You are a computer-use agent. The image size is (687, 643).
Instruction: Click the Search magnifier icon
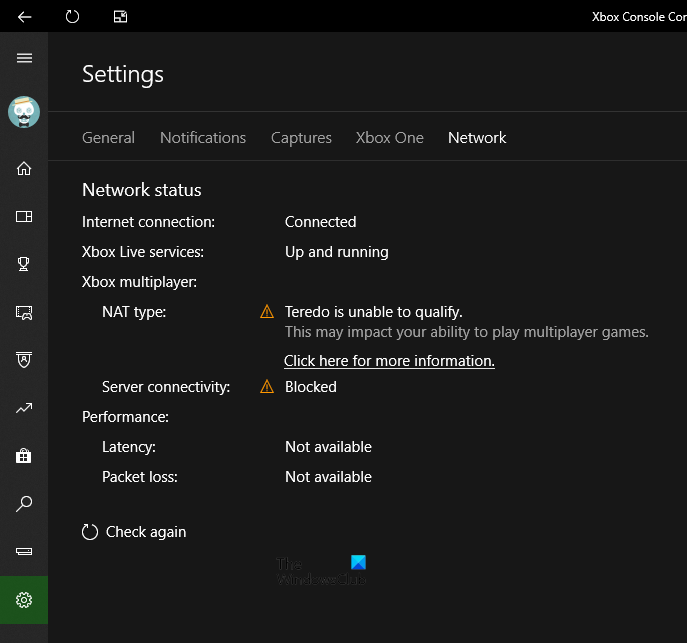coord(24,504)
